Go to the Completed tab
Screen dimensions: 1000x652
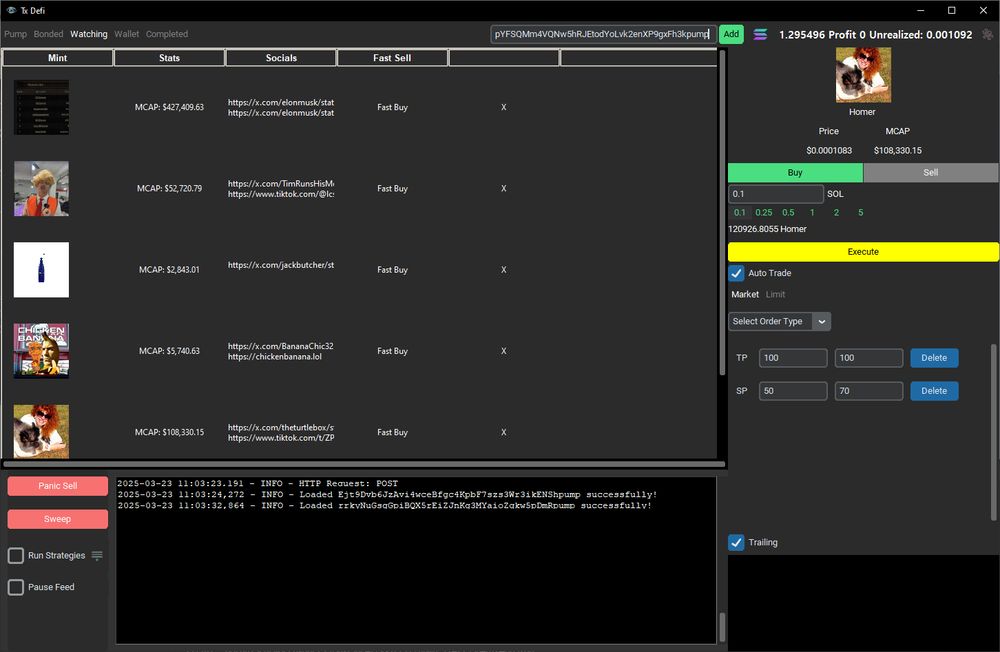[166, 34]
